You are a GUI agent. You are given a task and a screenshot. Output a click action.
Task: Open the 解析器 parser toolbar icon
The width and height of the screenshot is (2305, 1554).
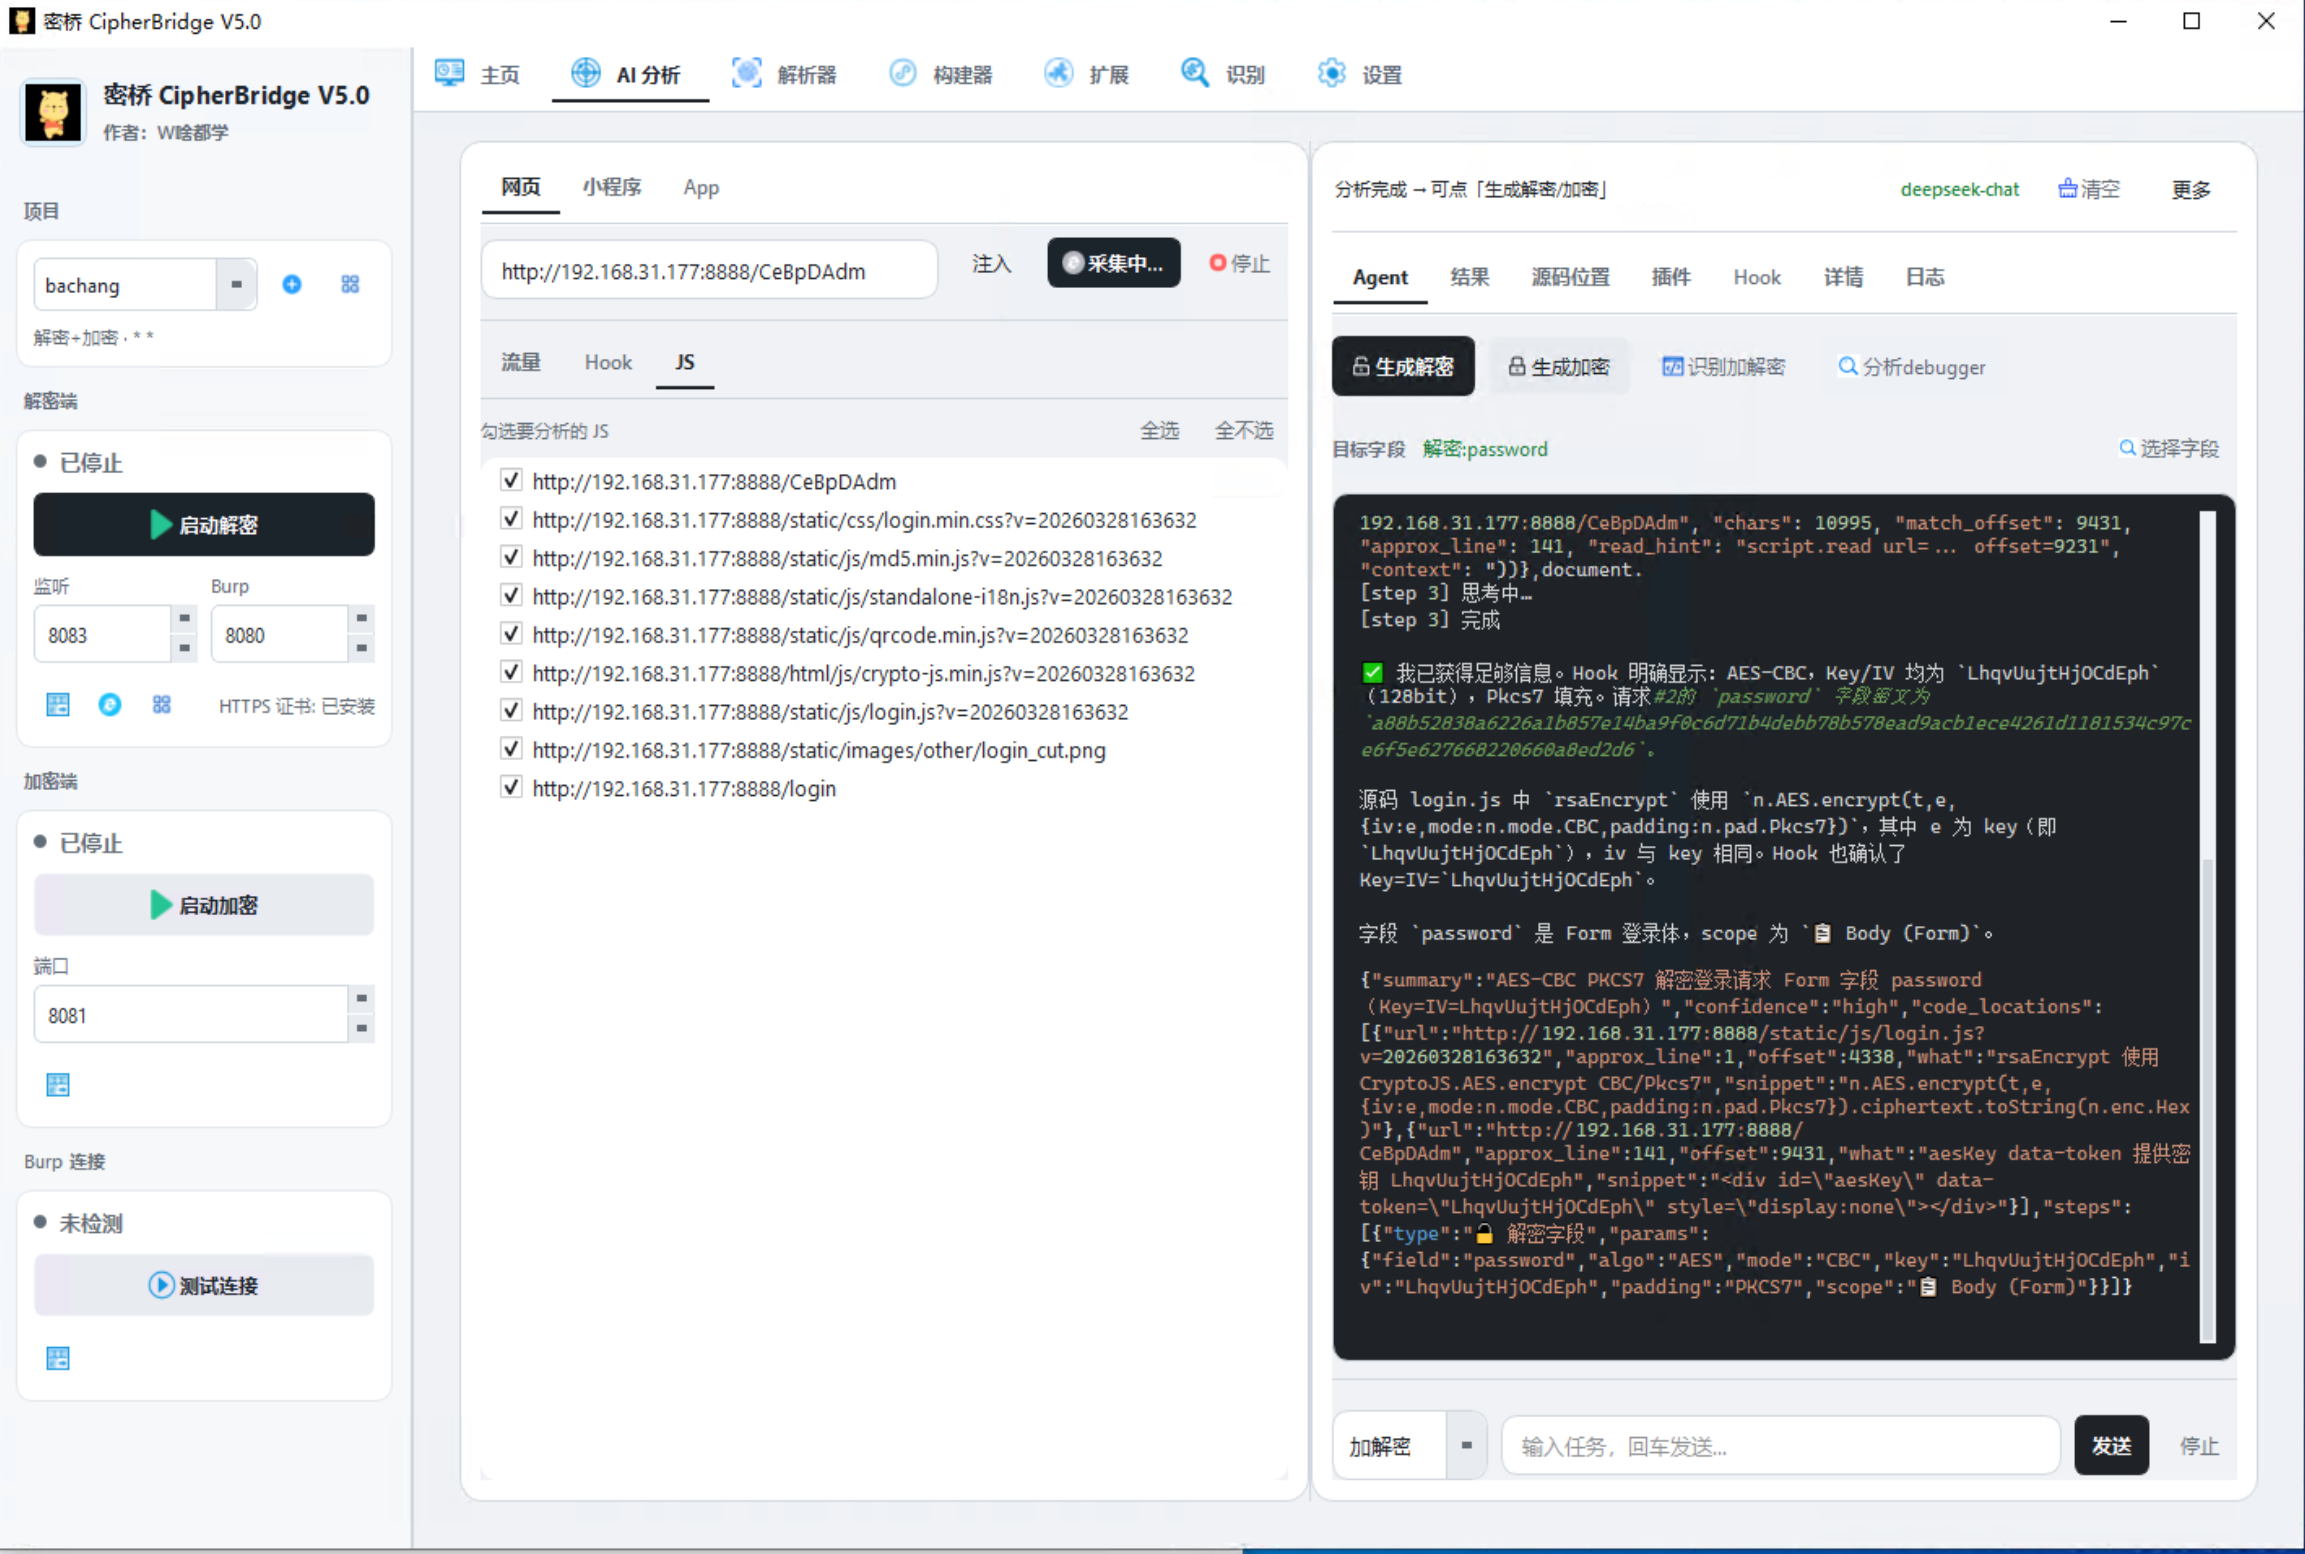point(746,73)
